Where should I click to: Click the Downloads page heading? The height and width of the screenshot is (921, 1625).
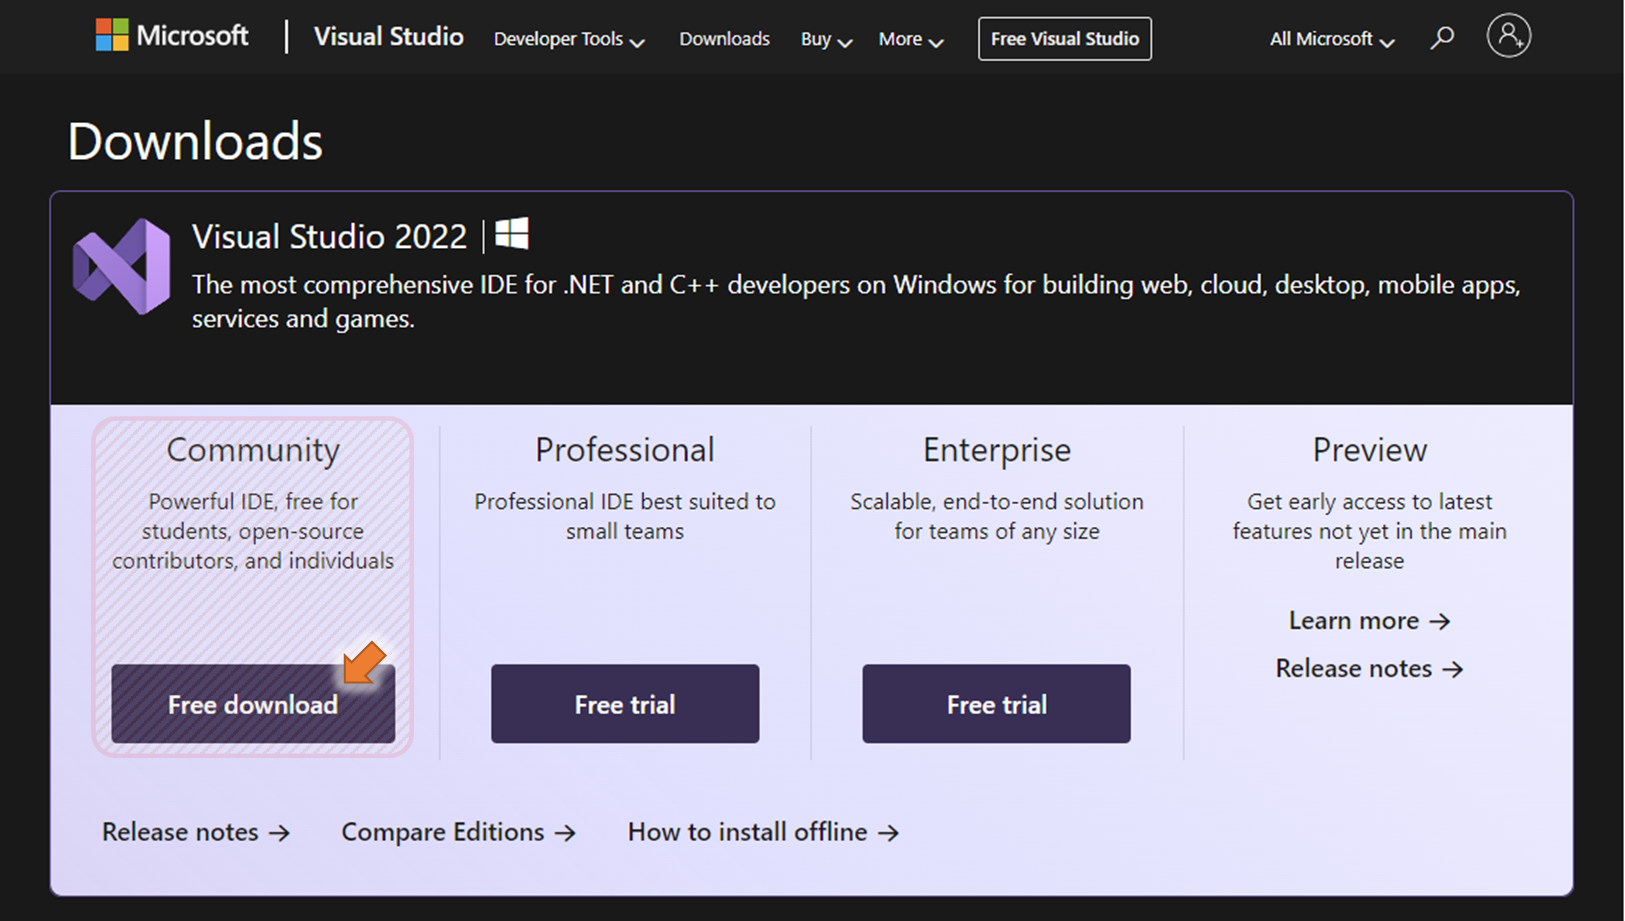pos(195,141)
